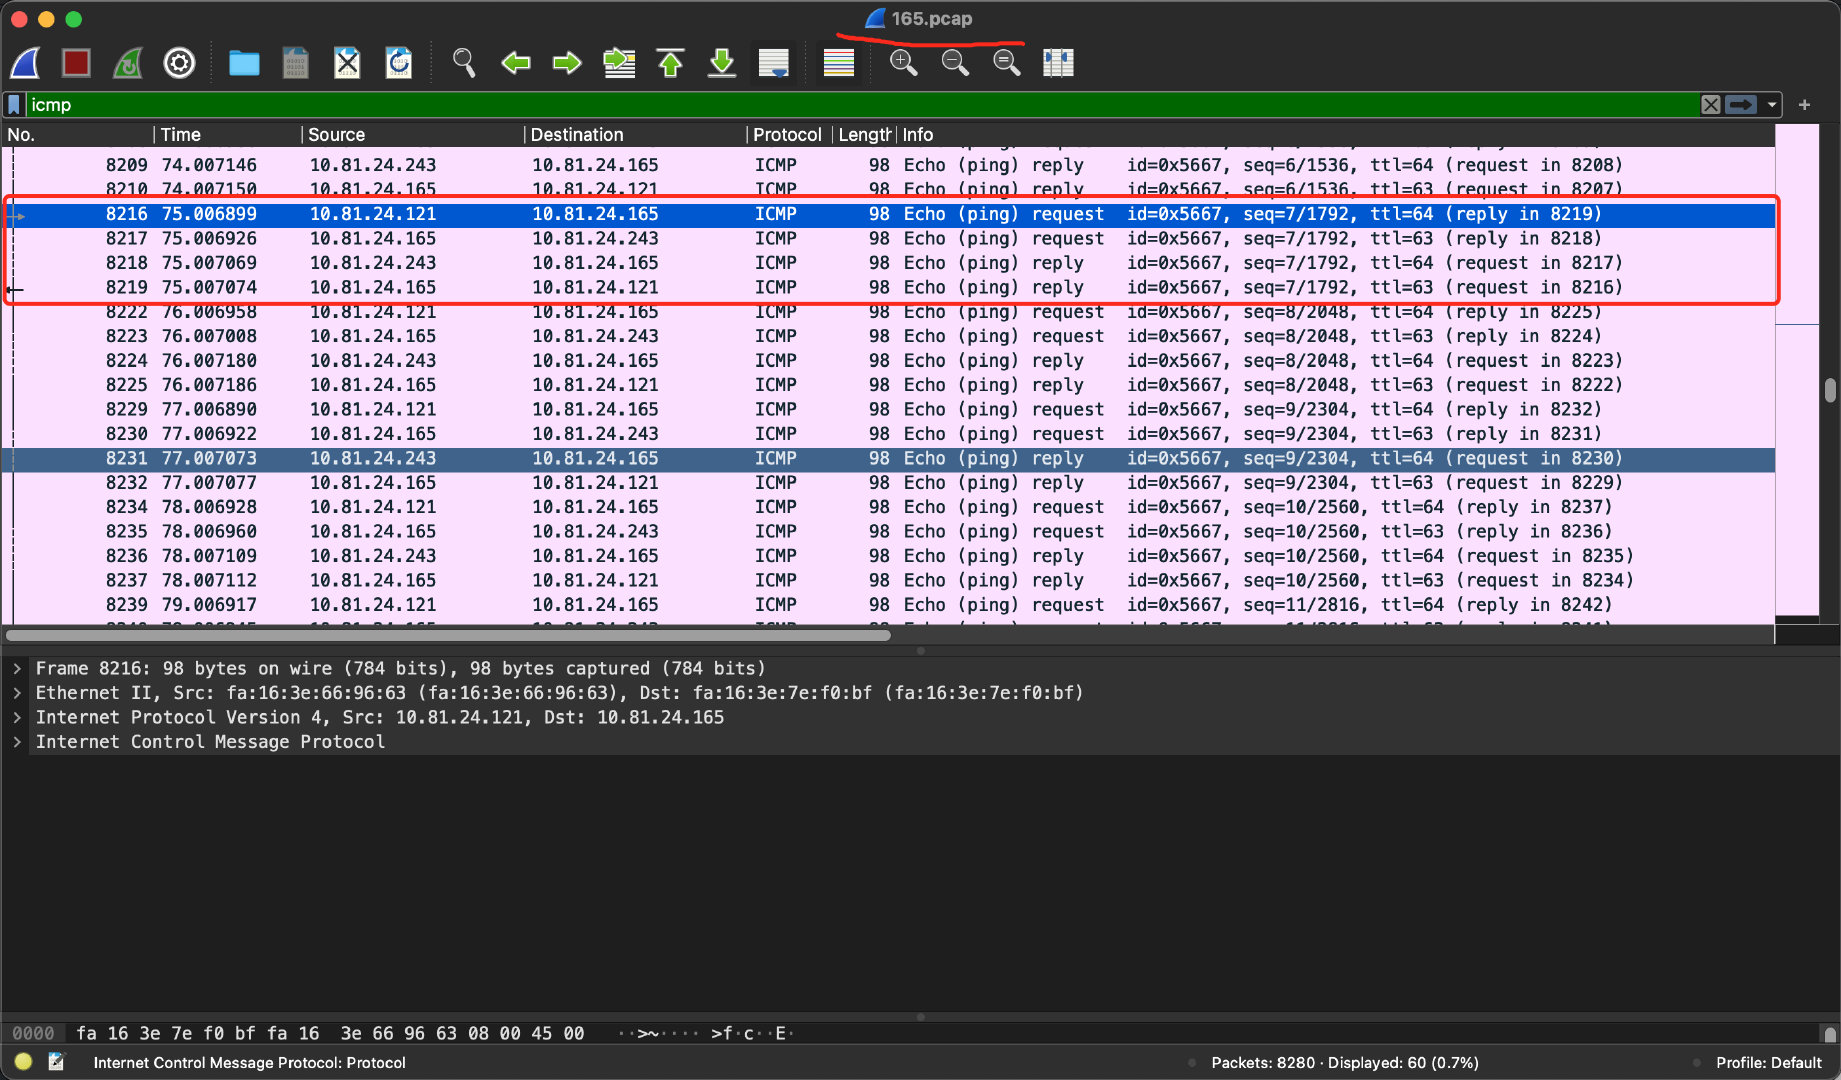Toggle auto-scroll during live capture

[x=773, y=63]
